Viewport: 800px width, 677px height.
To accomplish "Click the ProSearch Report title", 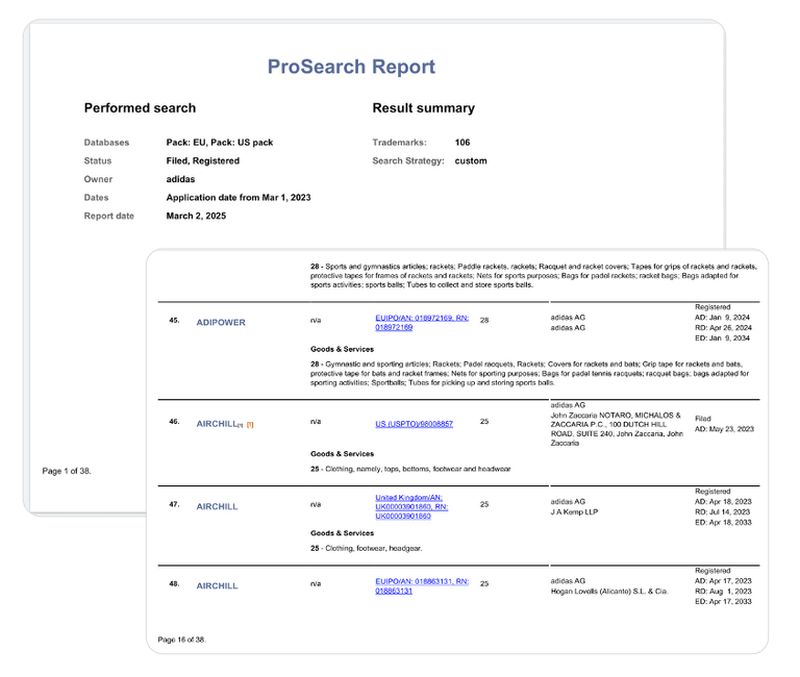I will (x=351, y=67).
